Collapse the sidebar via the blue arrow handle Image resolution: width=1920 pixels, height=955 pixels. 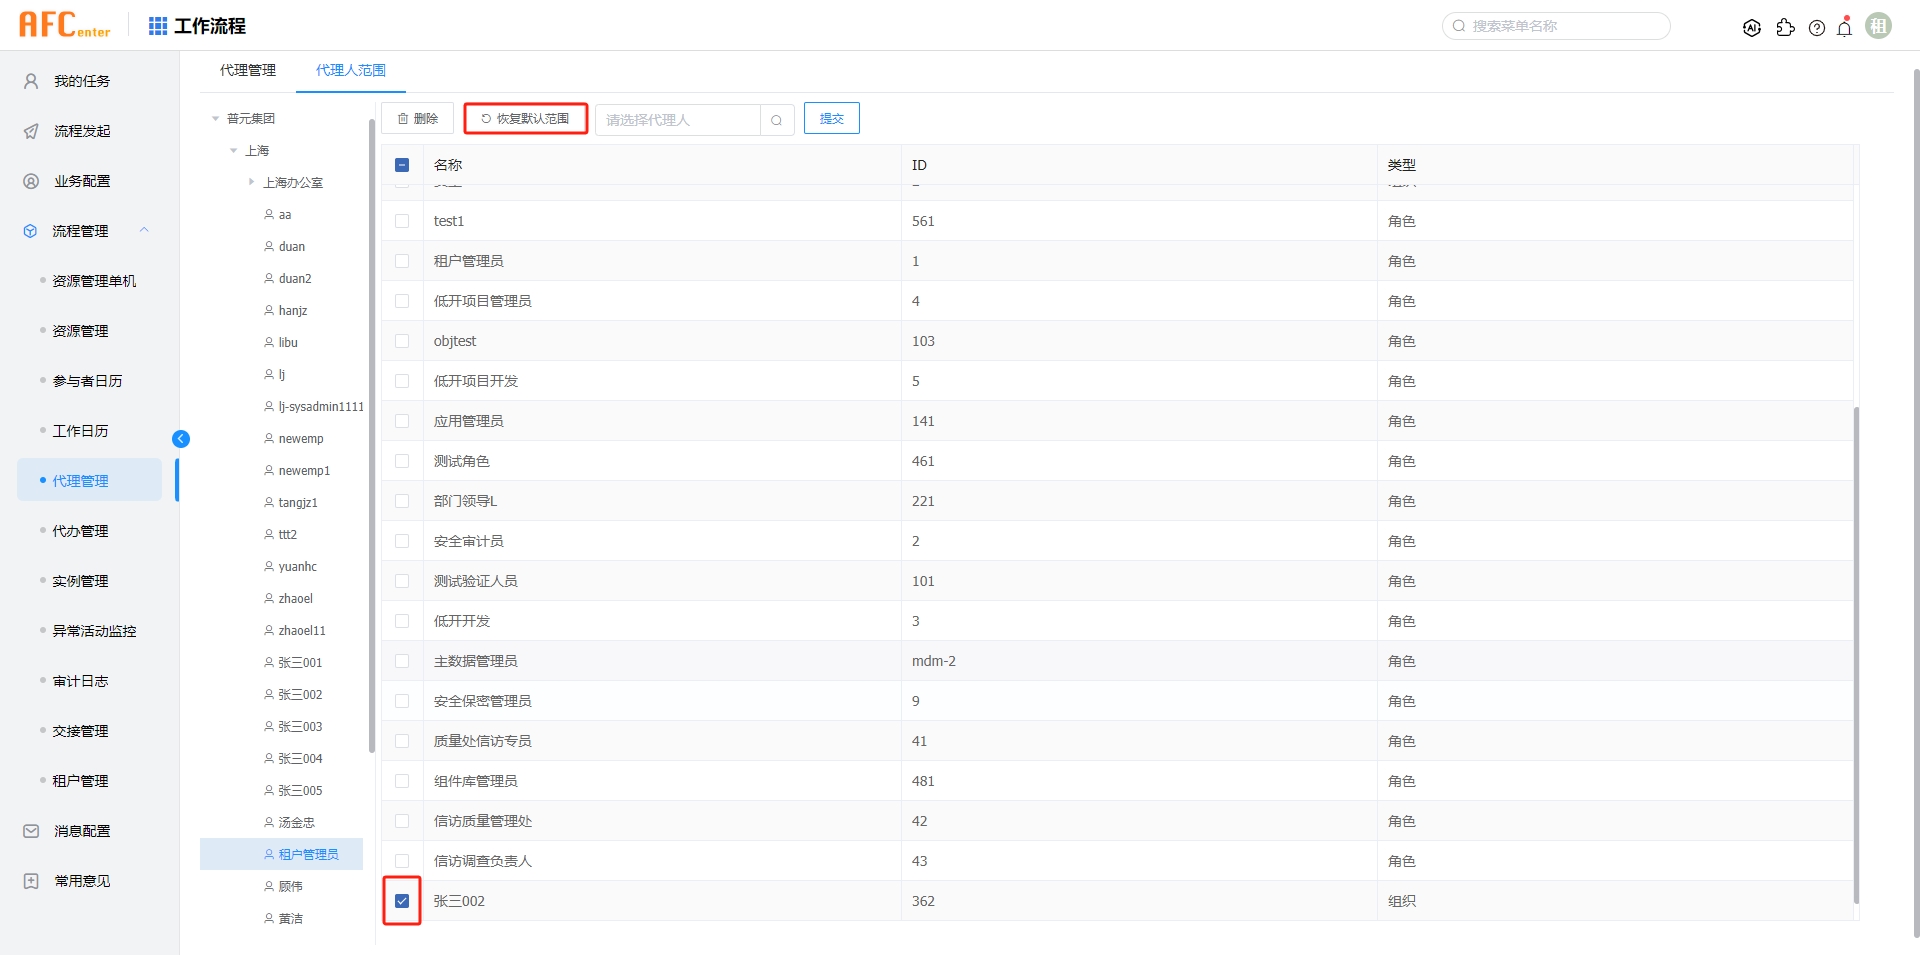(x=181, y=438)
